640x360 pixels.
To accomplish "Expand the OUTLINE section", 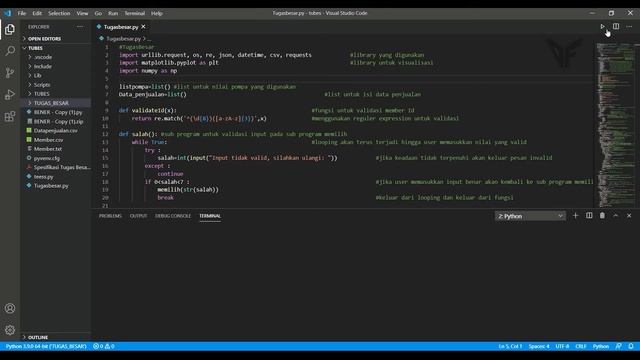I will 38,338.
